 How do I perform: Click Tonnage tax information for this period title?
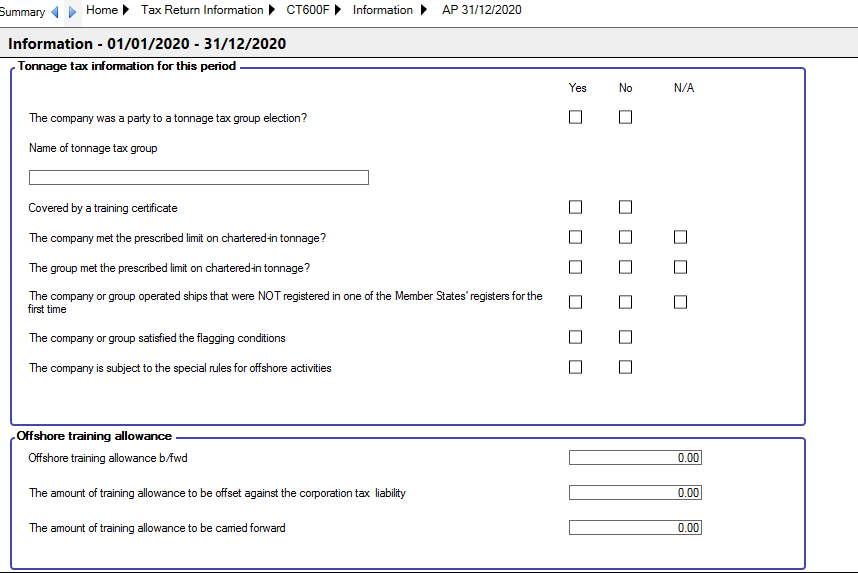[126, 66]
